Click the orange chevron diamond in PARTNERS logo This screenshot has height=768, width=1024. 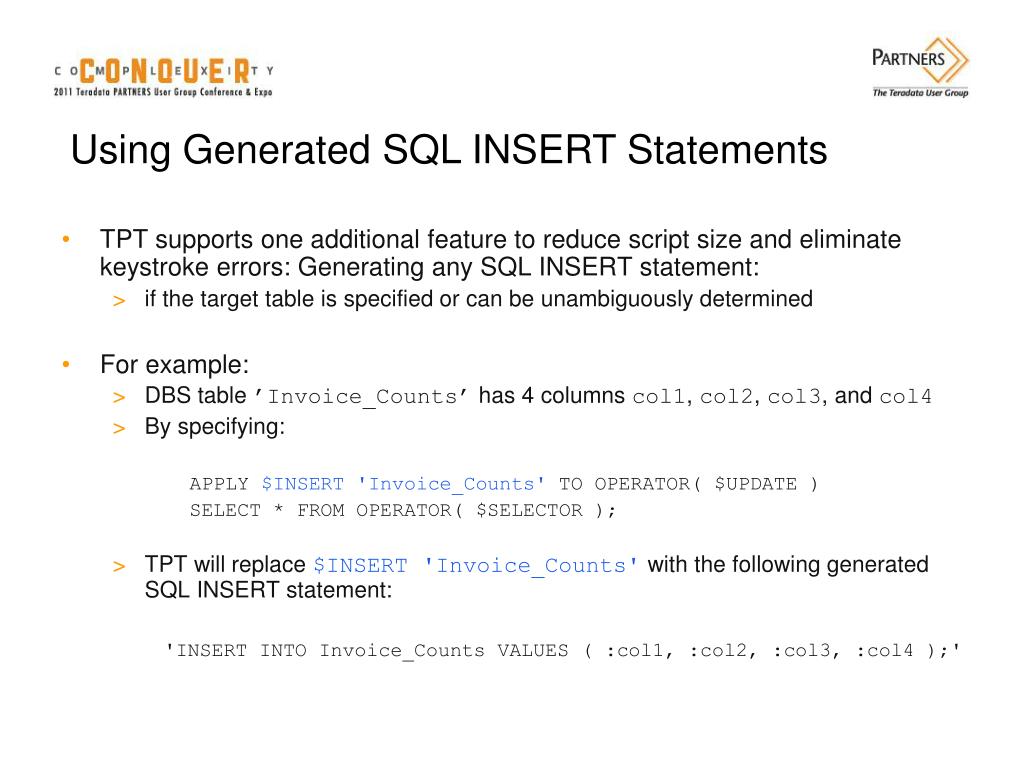tap(956, 61)
